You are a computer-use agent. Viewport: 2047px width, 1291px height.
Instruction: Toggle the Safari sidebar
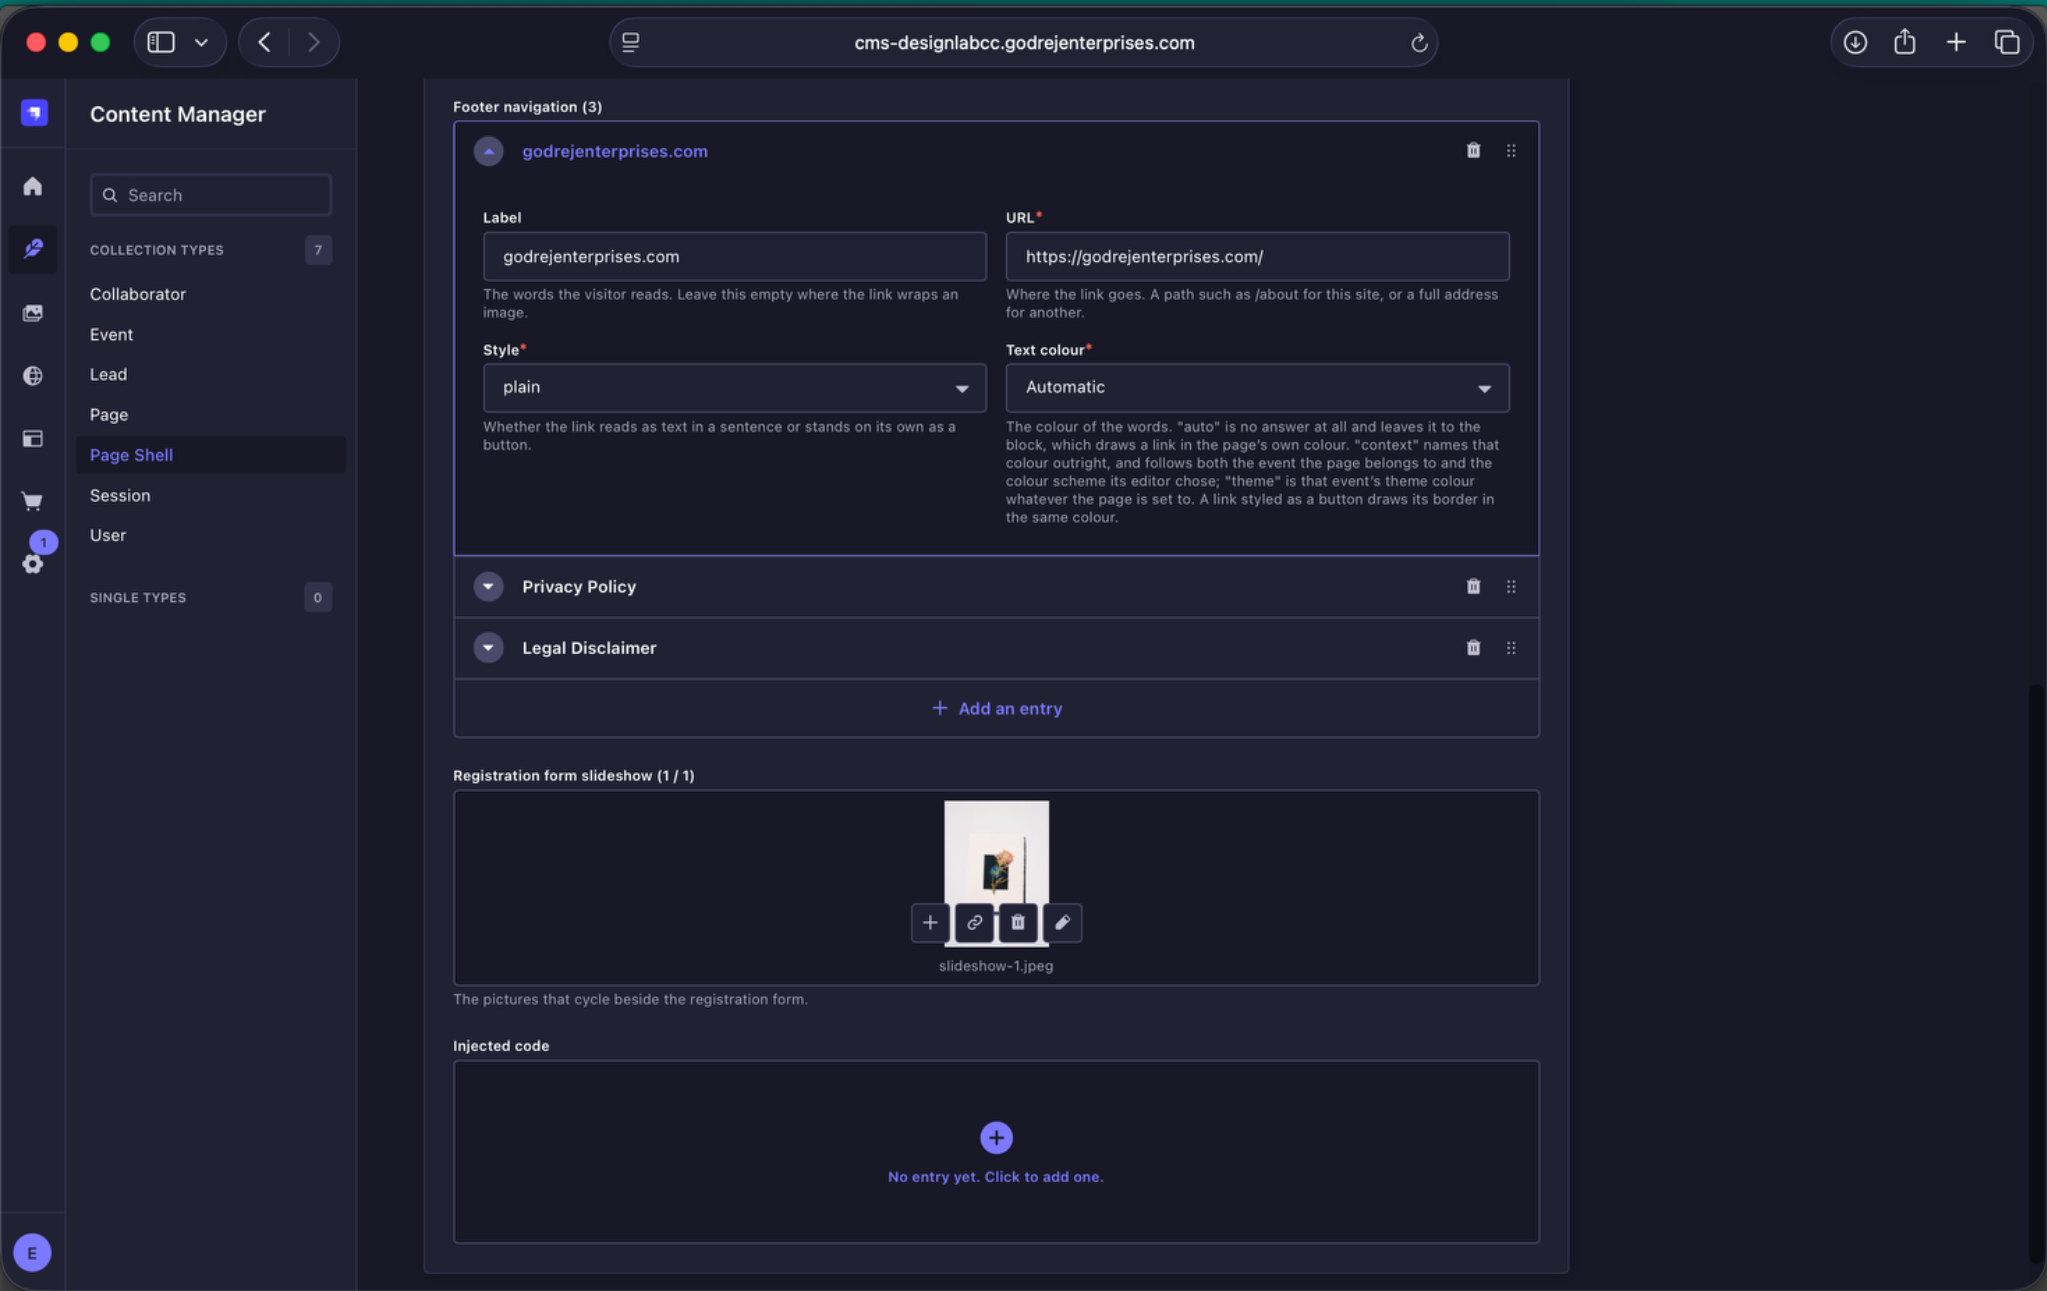tap(161, 42)
